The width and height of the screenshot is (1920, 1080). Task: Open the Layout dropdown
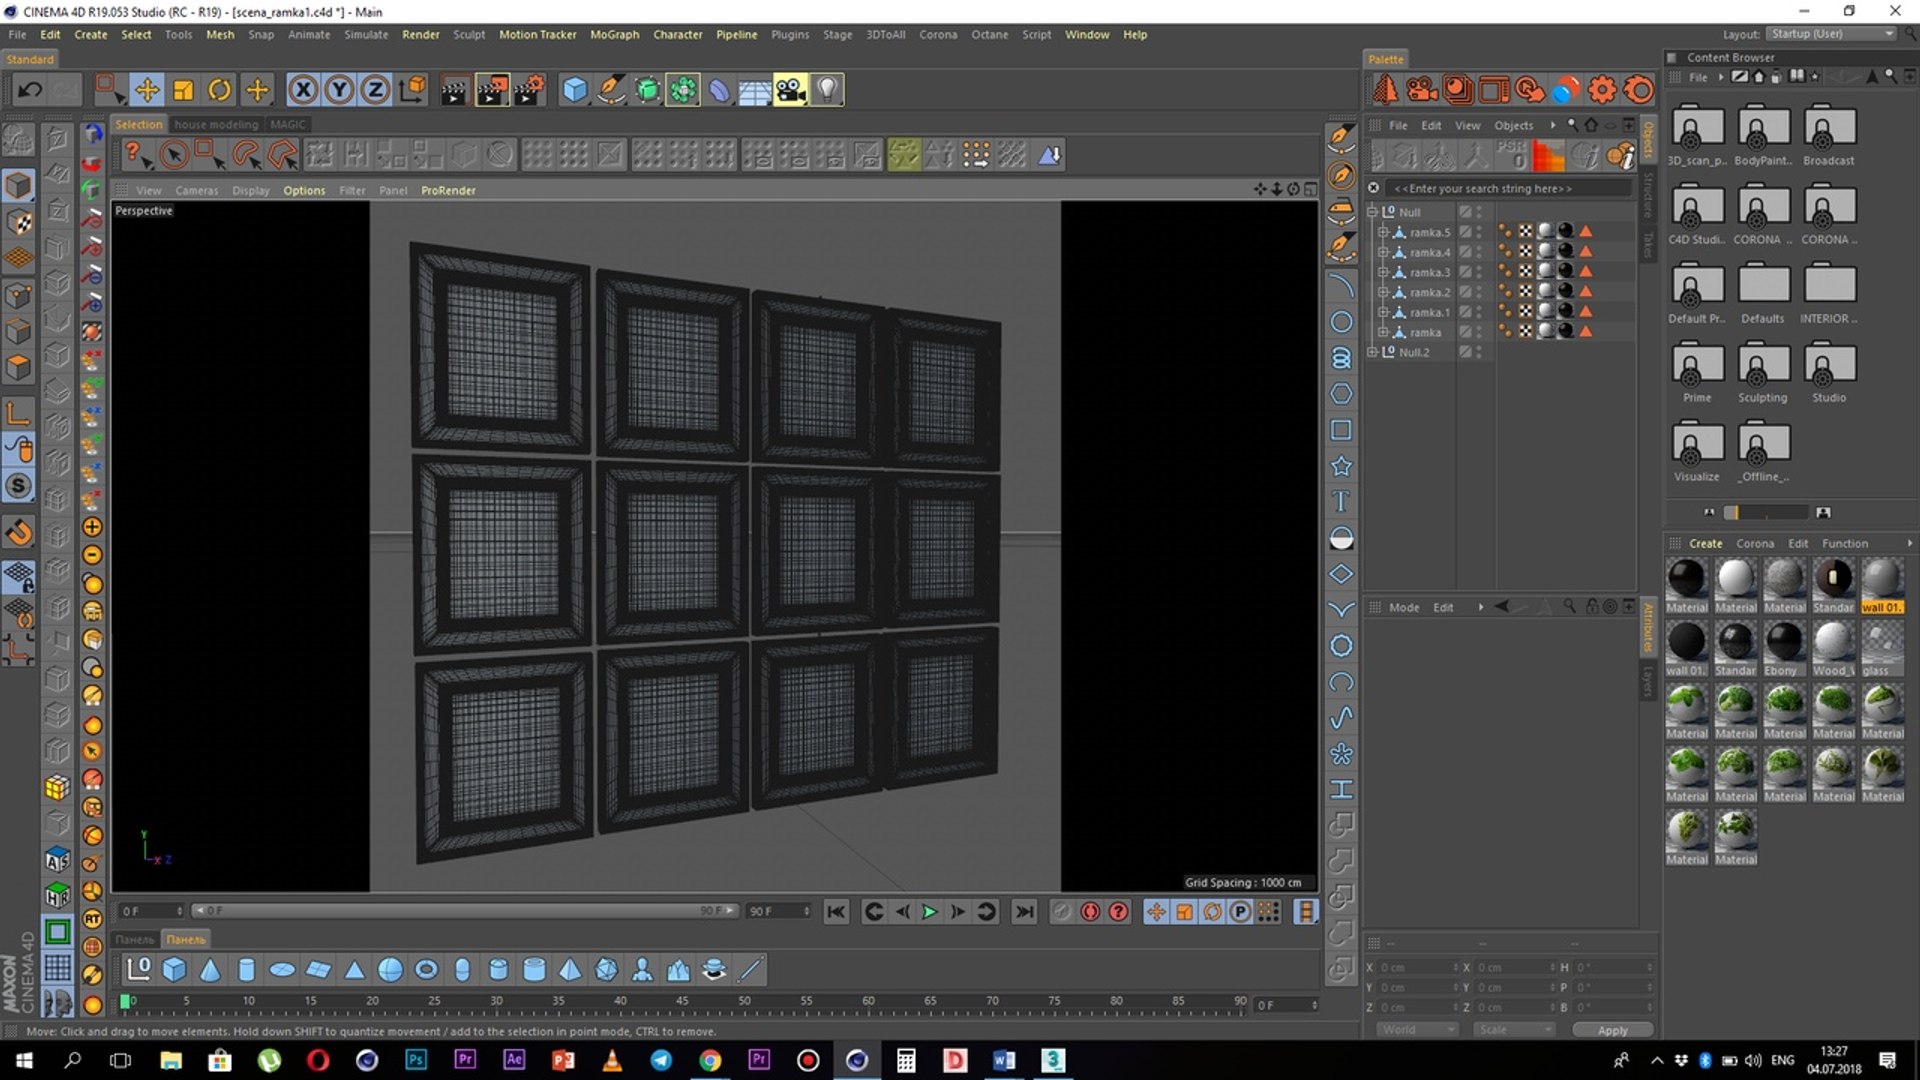click(x=1830, y=34)
